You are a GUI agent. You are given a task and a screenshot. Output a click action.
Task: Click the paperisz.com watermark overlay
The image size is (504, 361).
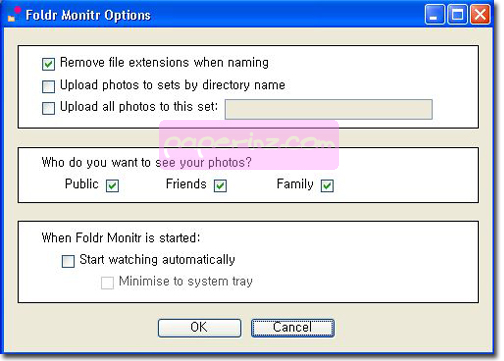point(249,145)
